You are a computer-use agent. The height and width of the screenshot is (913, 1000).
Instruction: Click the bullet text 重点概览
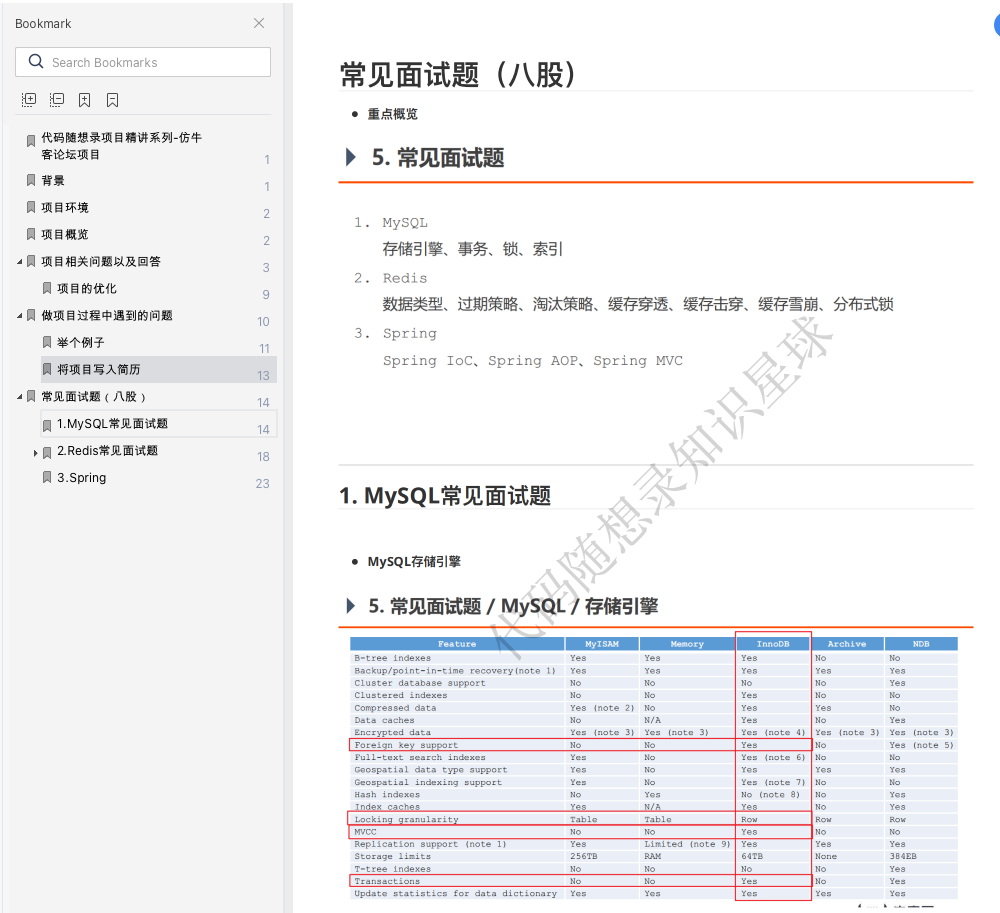(x=392, y=114)
